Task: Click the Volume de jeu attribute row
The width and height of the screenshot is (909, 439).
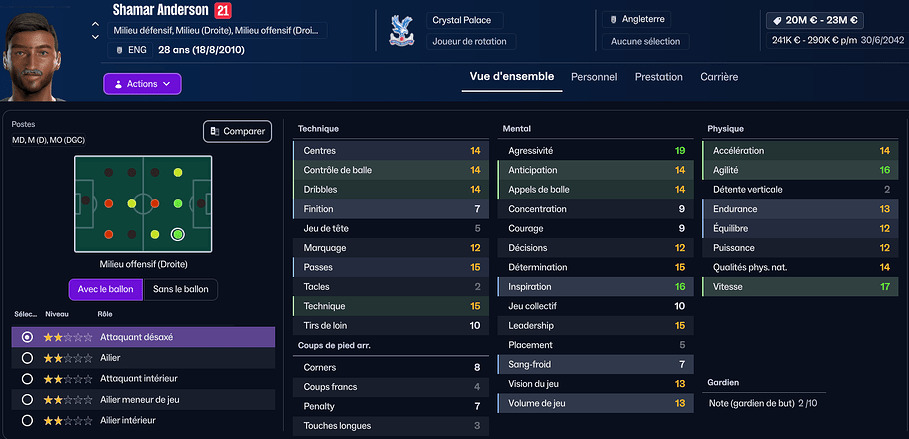Action: coord(595,403)
